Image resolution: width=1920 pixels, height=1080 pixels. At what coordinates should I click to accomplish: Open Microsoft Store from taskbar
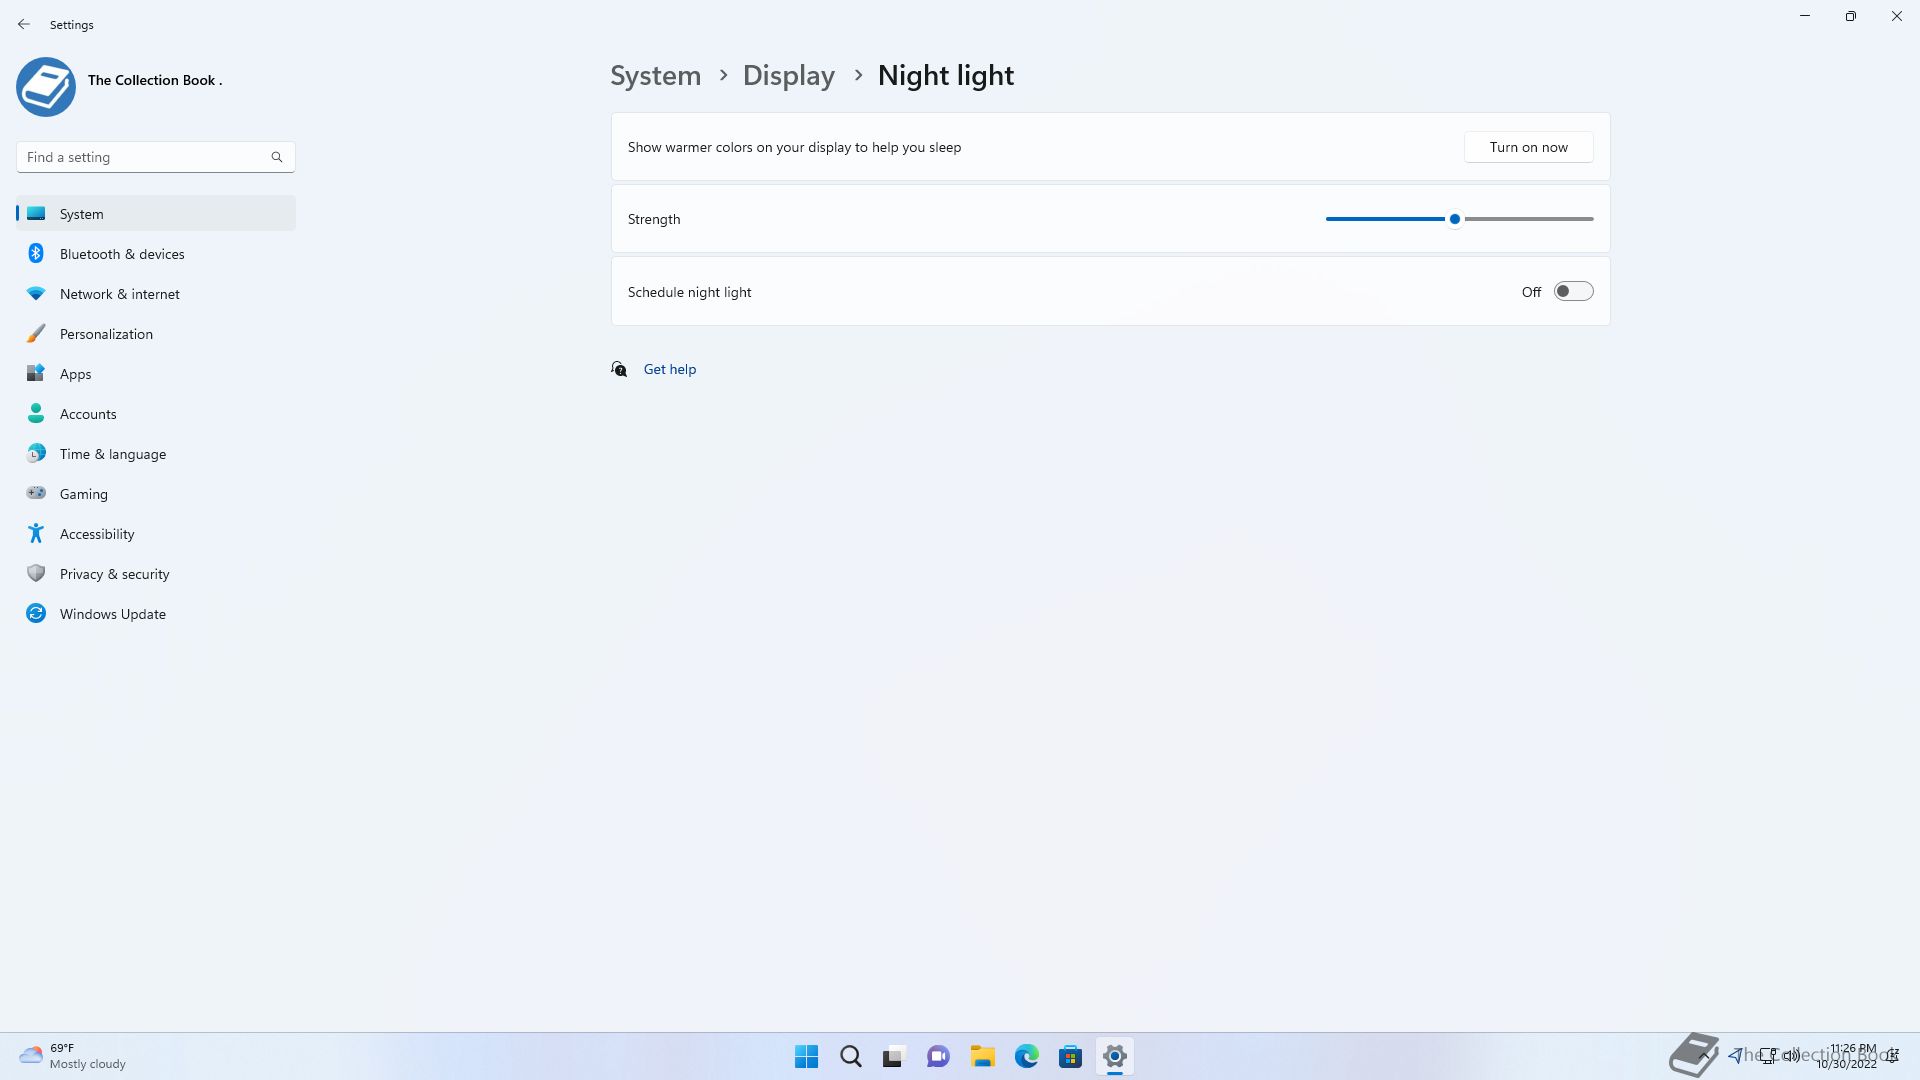[1070, 1056]
